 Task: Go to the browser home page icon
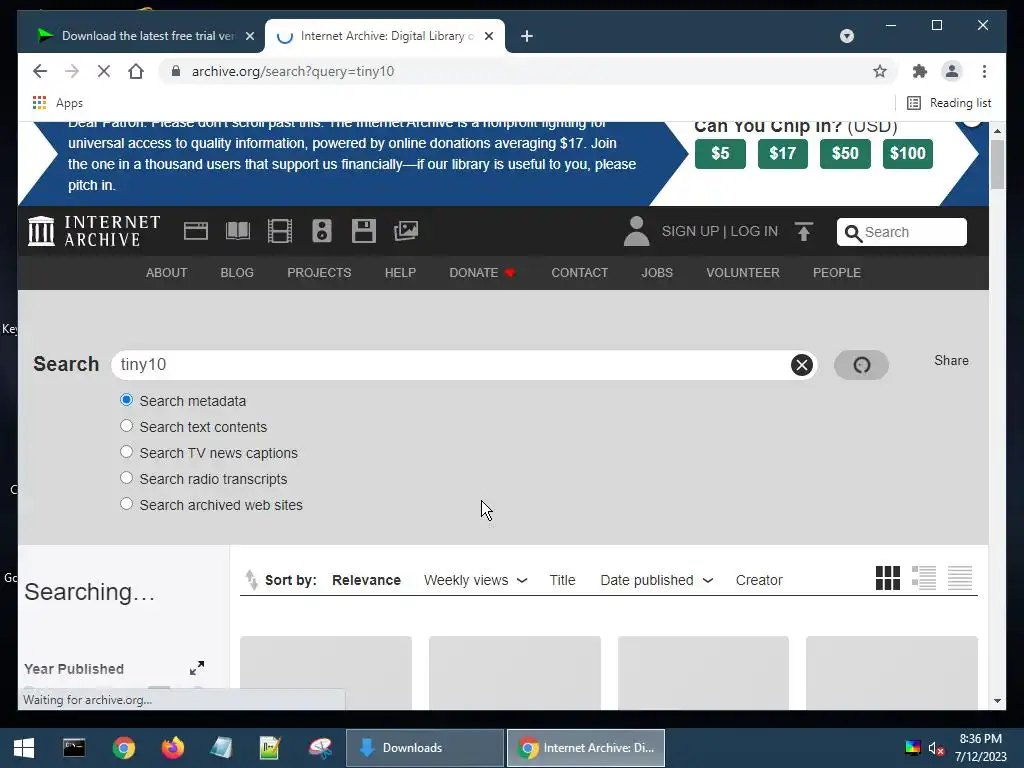coord(136,71)
